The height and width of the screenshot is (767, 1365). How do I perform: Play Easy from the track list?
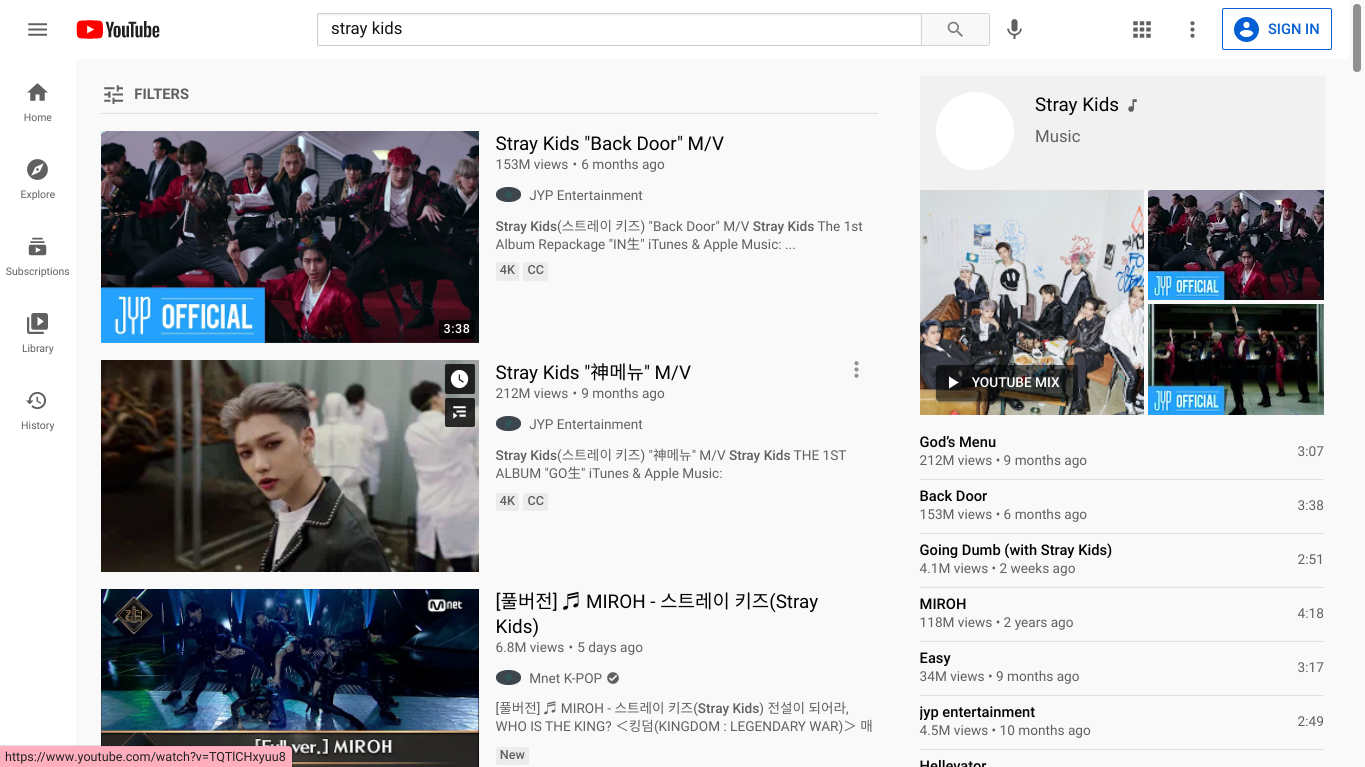[1122, 667]
